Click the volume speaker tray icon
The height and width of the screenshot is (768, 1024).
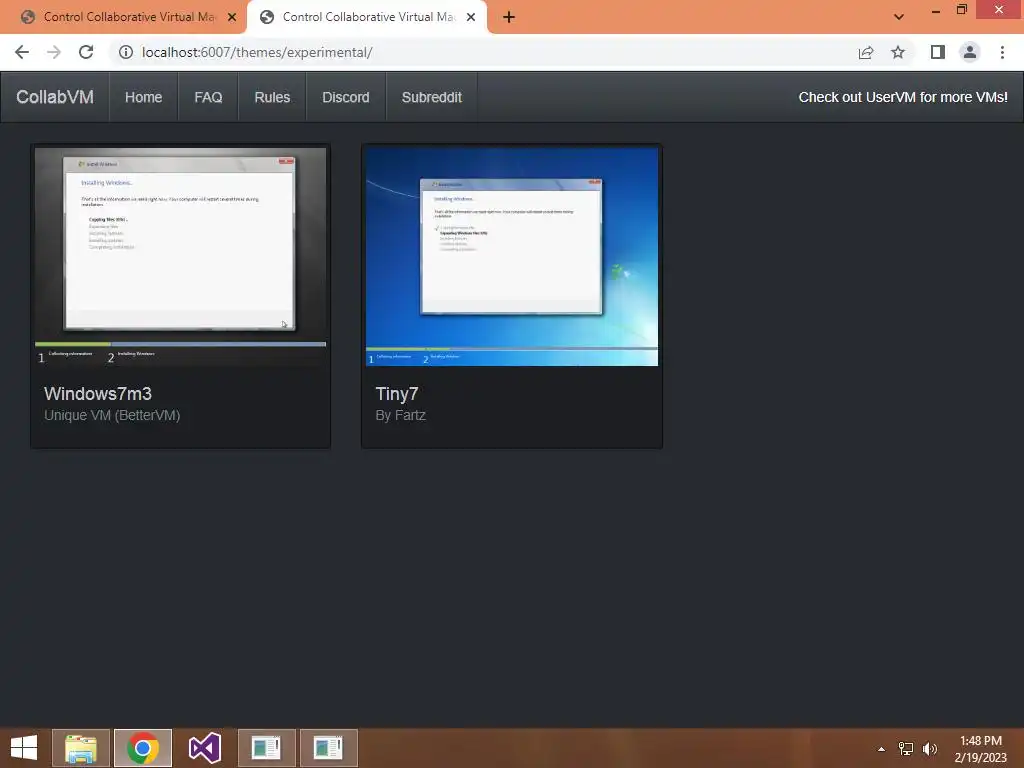tap(930, 749)
